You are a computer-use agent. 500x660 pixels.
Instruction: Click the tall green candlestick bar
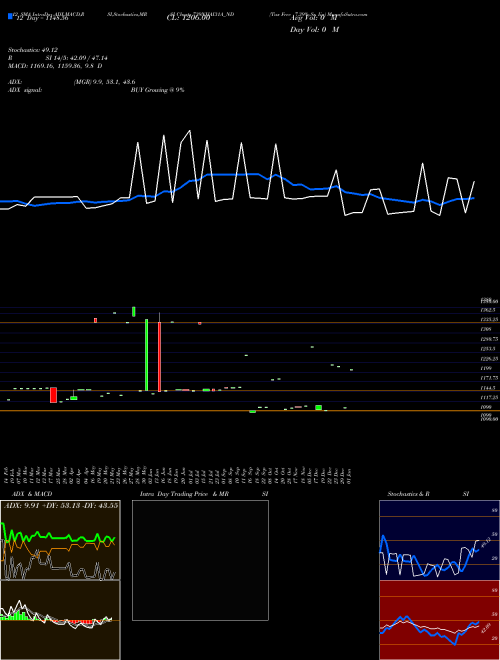146,355
